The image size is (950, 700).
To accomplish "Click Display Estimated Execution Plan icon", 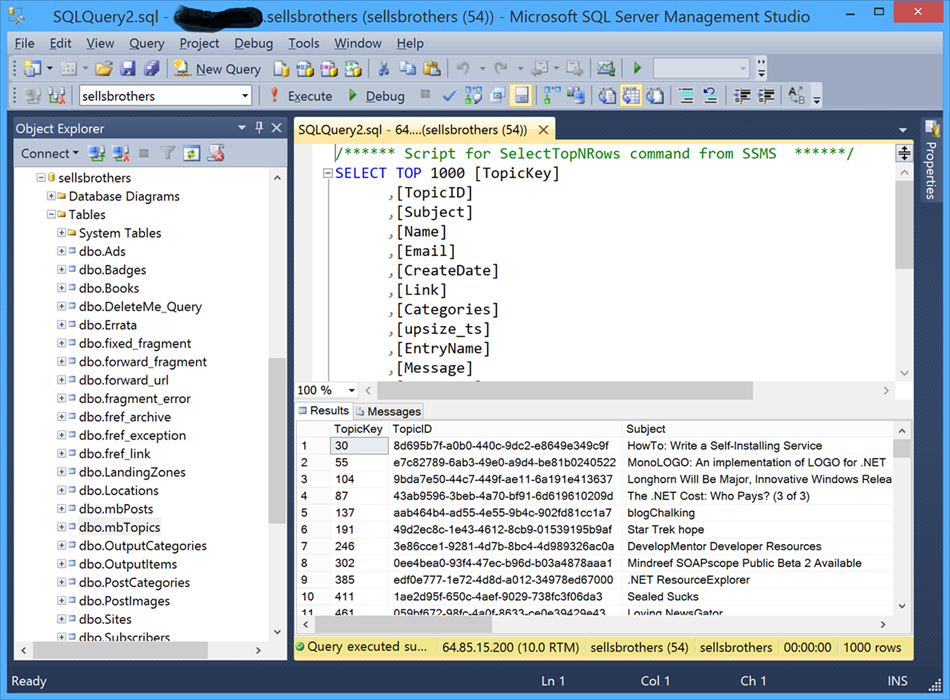I will (474, 96).
